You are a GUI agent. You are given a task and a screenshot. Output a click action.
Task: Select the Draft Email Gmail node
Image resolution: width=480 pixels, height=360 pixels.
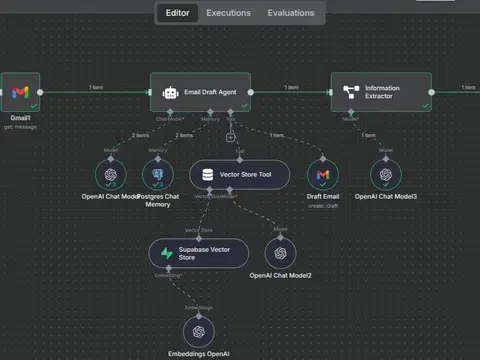(323, 175)
